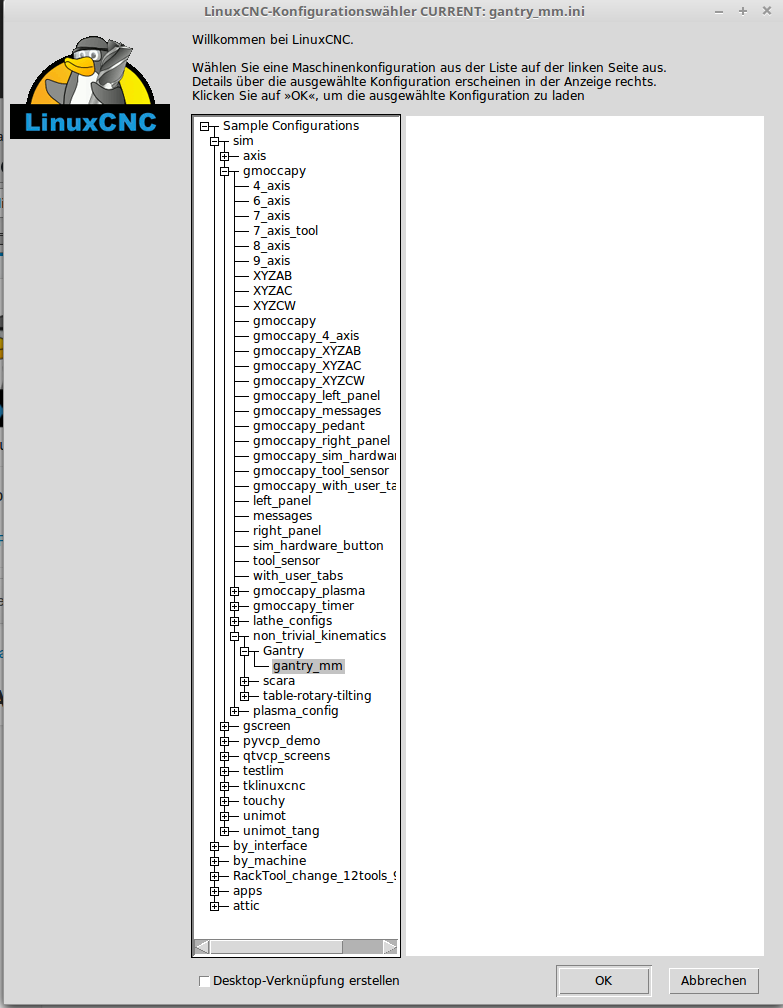Select the 6_axis configuration
783x1008 pixels.
[x=271, y=201]
